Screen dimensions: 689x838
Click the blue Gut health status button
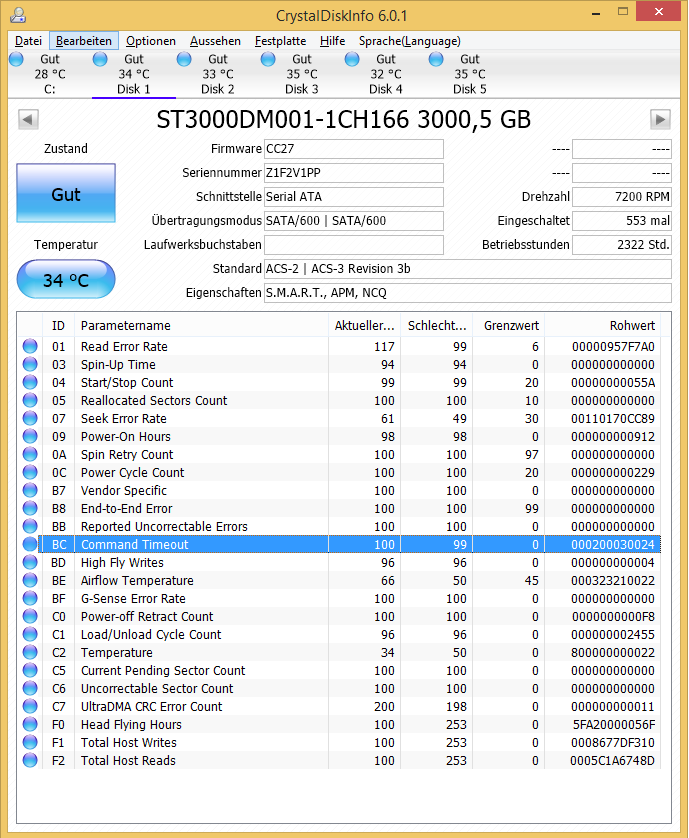coord(66,193)
